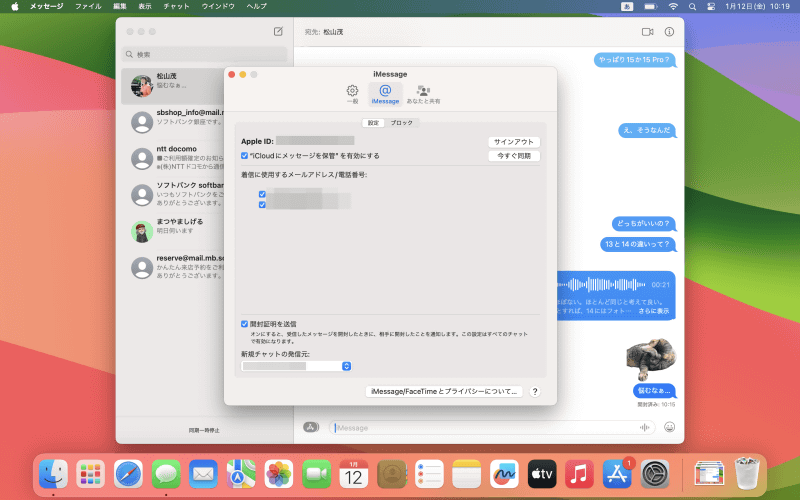Image resolution: width=800 pixels, height=500 pixels.
Task: Toggle the second receiving address checkbox
Action: pyautogui.click(x=262, y=205)
